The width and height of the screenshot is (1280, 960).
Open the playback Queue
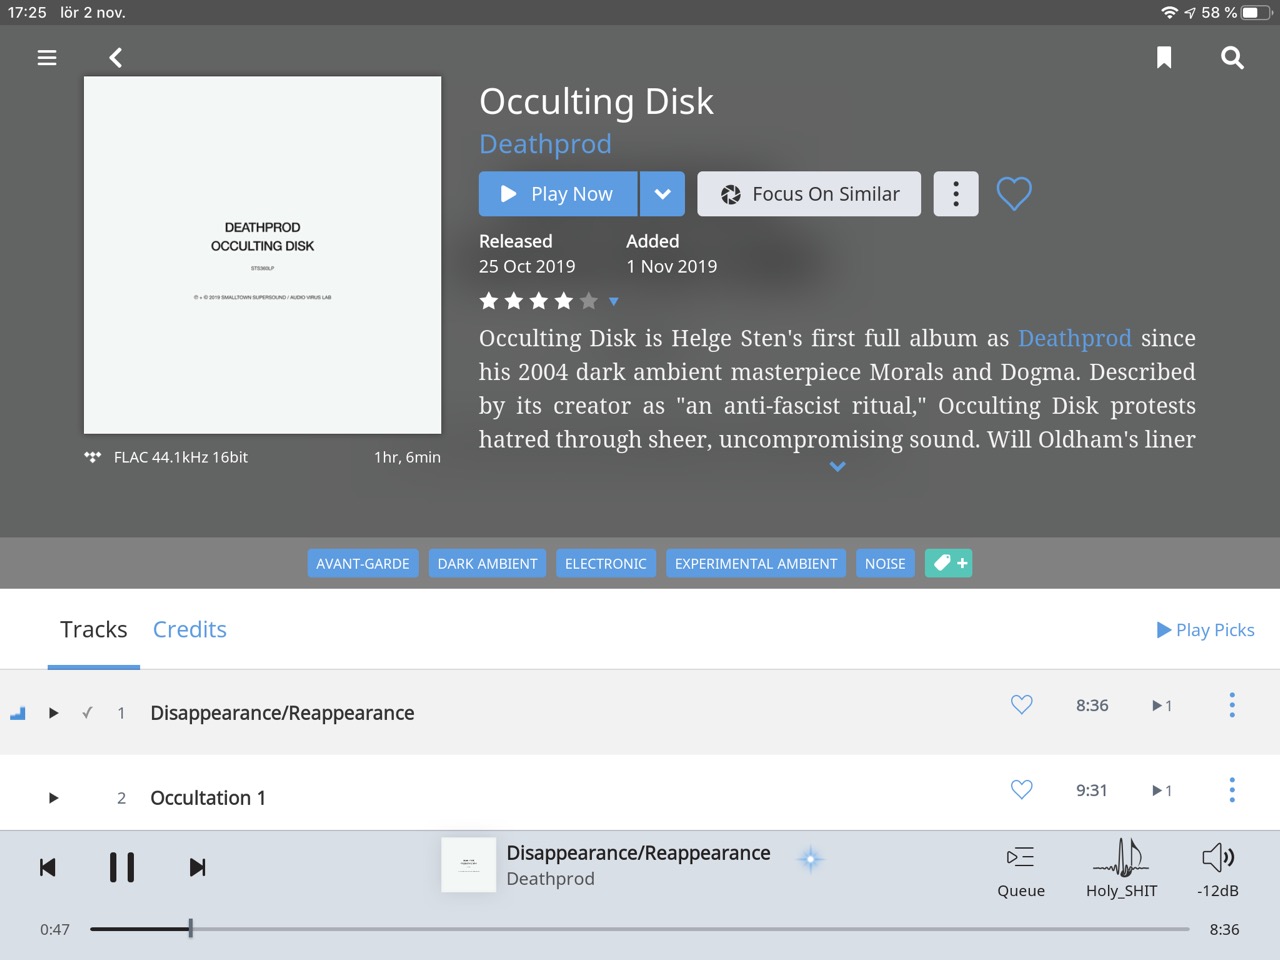(x=1021, y=870)
